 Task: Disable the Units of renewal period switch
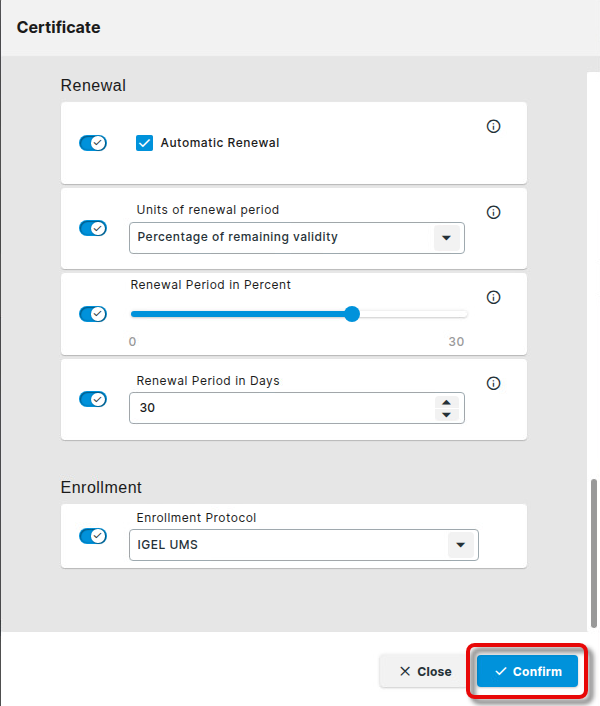coord(93,228)
